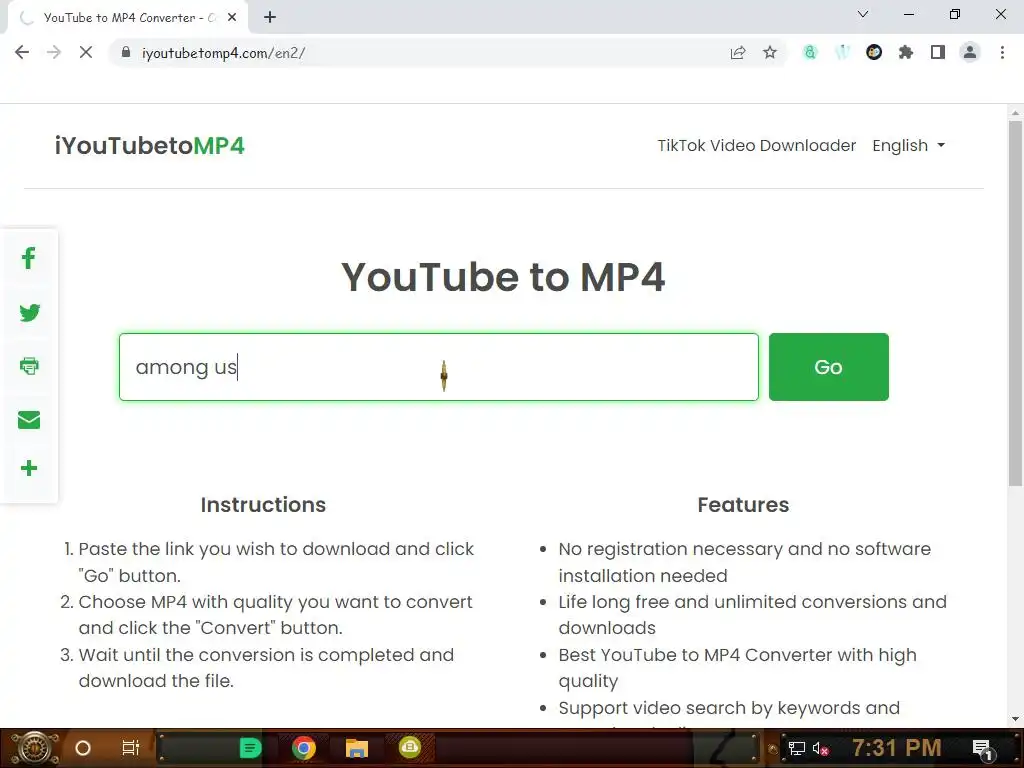Image resolution: width=1024 pixels, height=768 pixels.
Task: Toggle the browser side panel
Action: pos(938,52)
